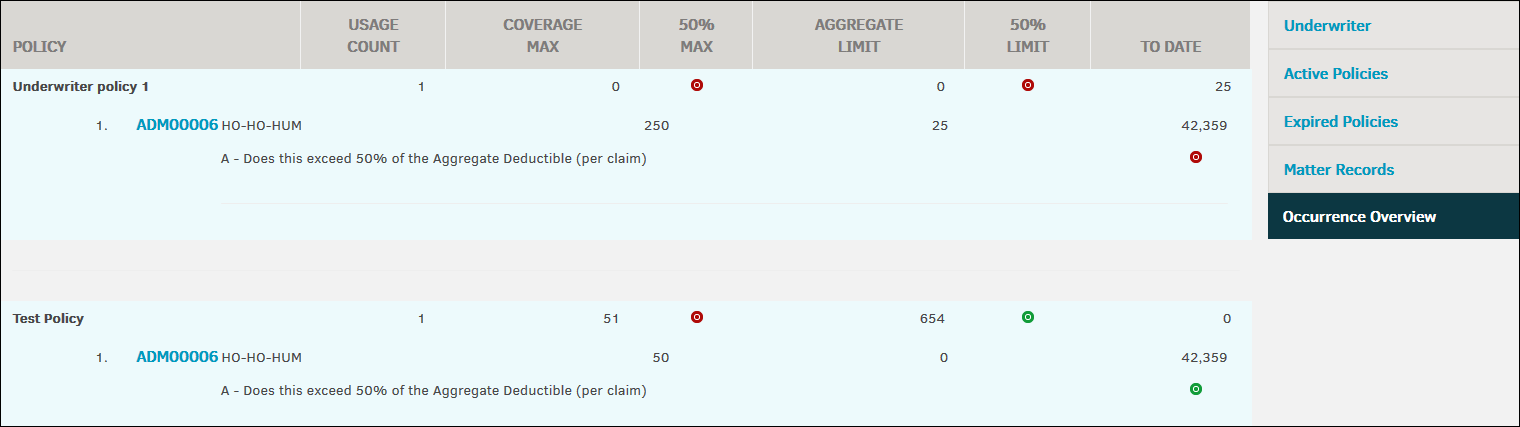Image resolution: width=1520 pixels, height=427 pixels.
Task: Click red 50% Max indicator for Test Policy
Action: 697,317
